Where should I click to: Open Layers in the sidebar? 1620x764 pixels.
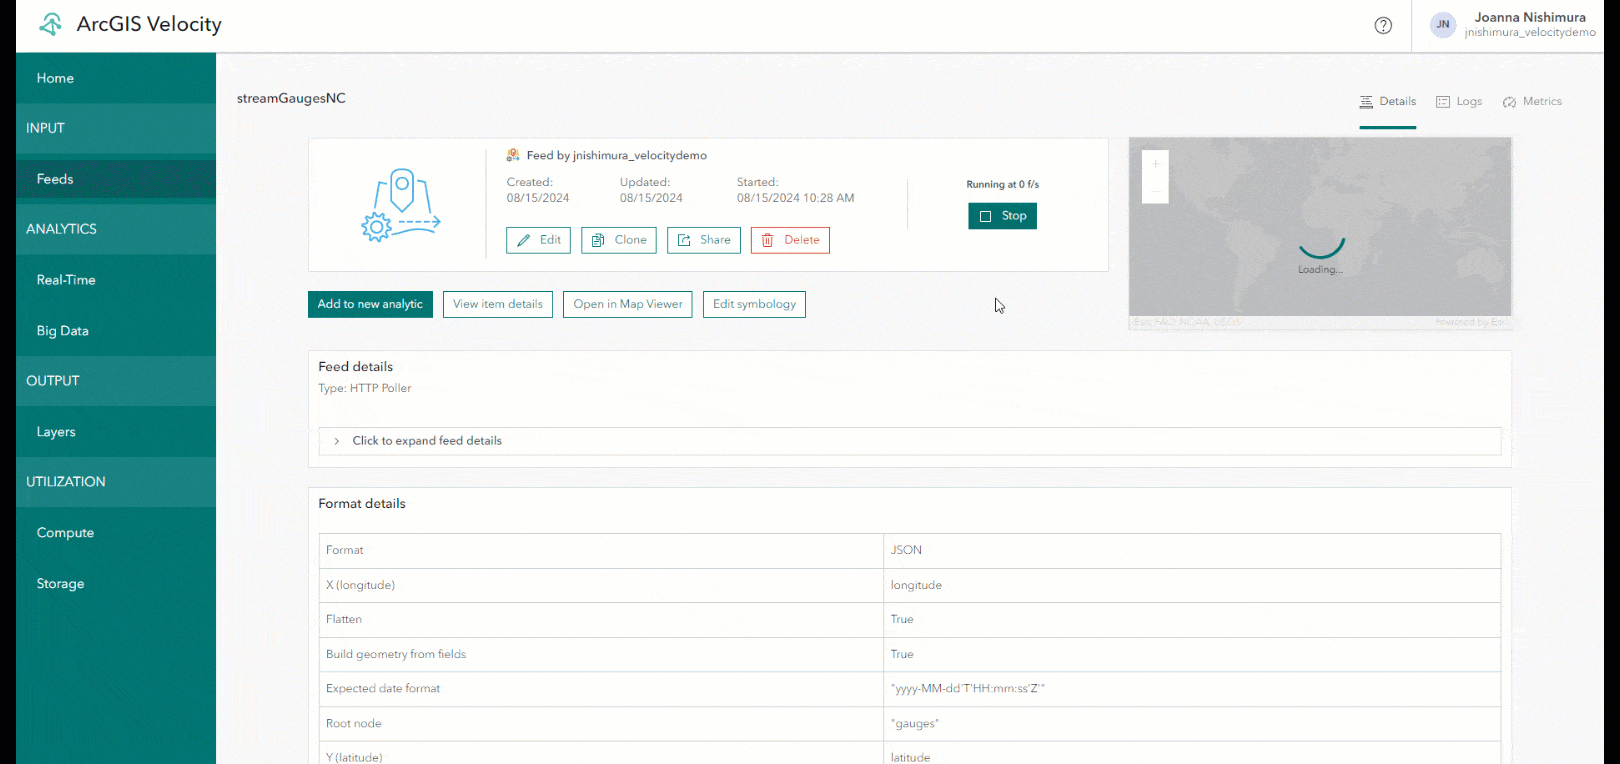pyautogui.click(x=116, y=432)
